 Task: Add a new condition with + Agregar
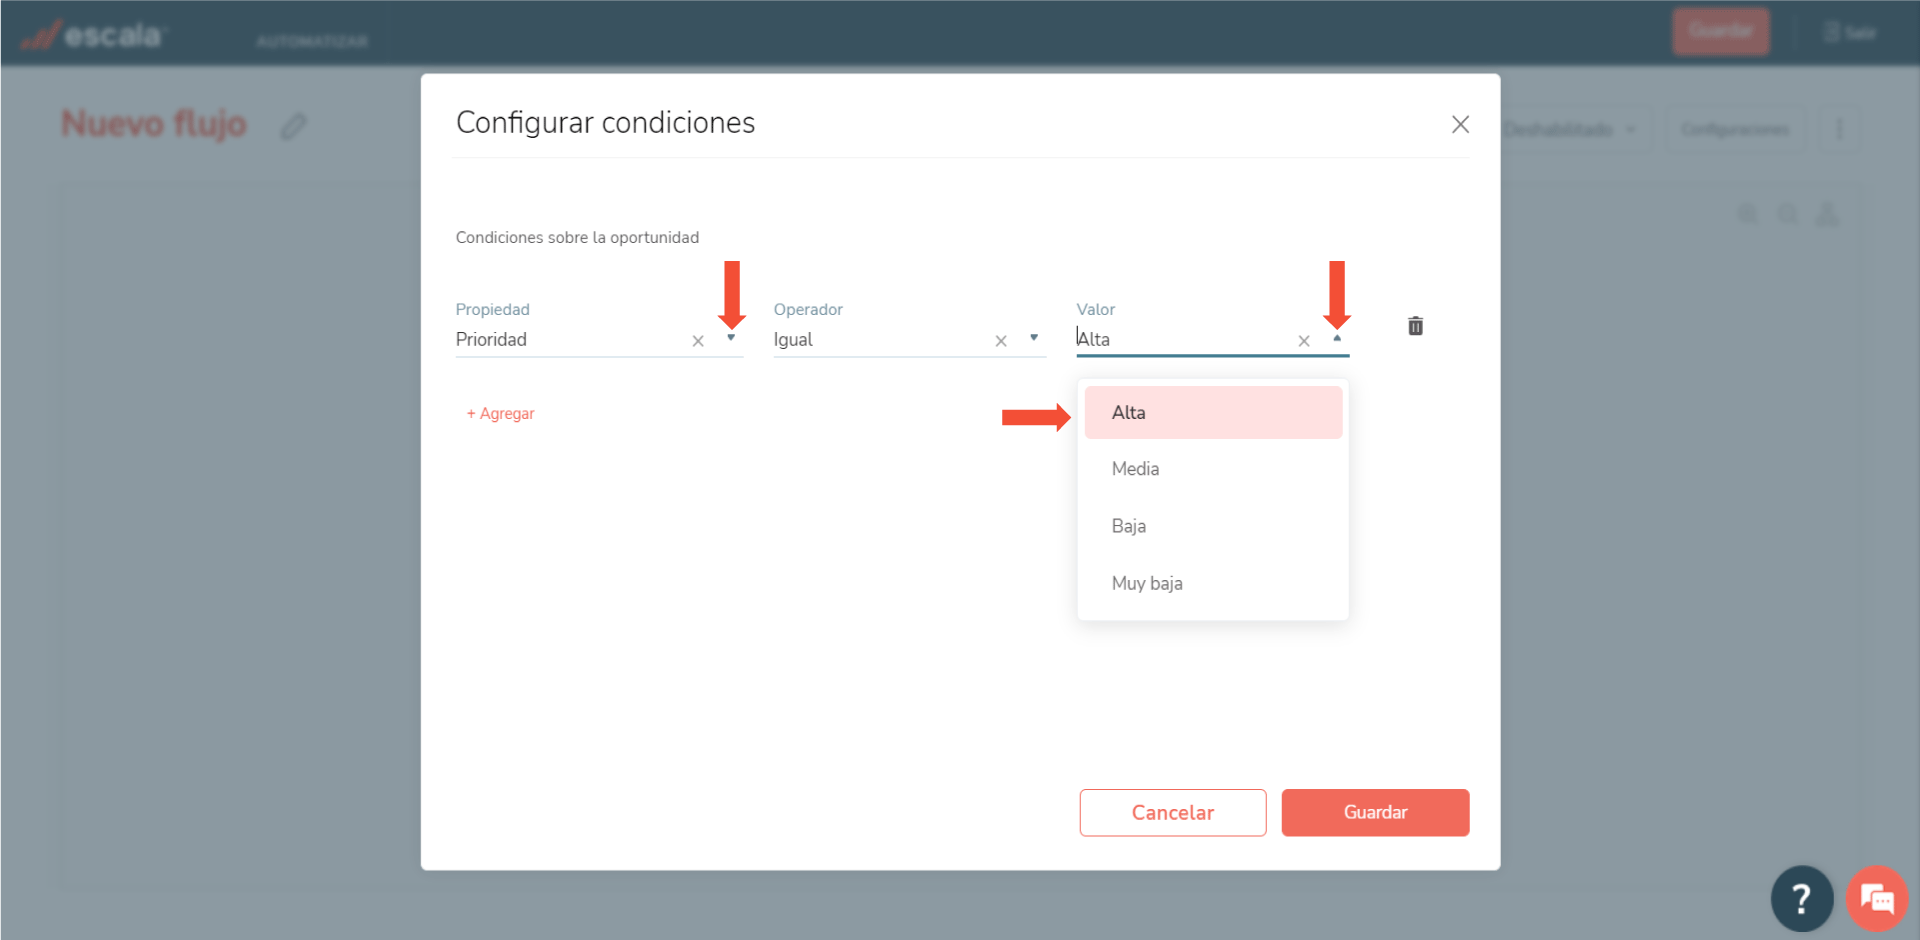point(500,414)
